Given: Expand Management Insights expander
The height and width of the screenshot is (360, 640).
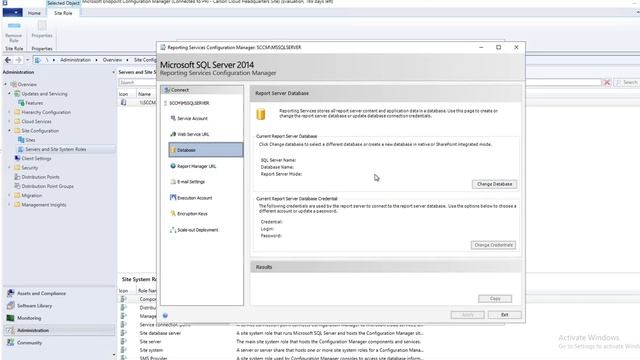Looking at the screenshot, I should coord(10,205).
